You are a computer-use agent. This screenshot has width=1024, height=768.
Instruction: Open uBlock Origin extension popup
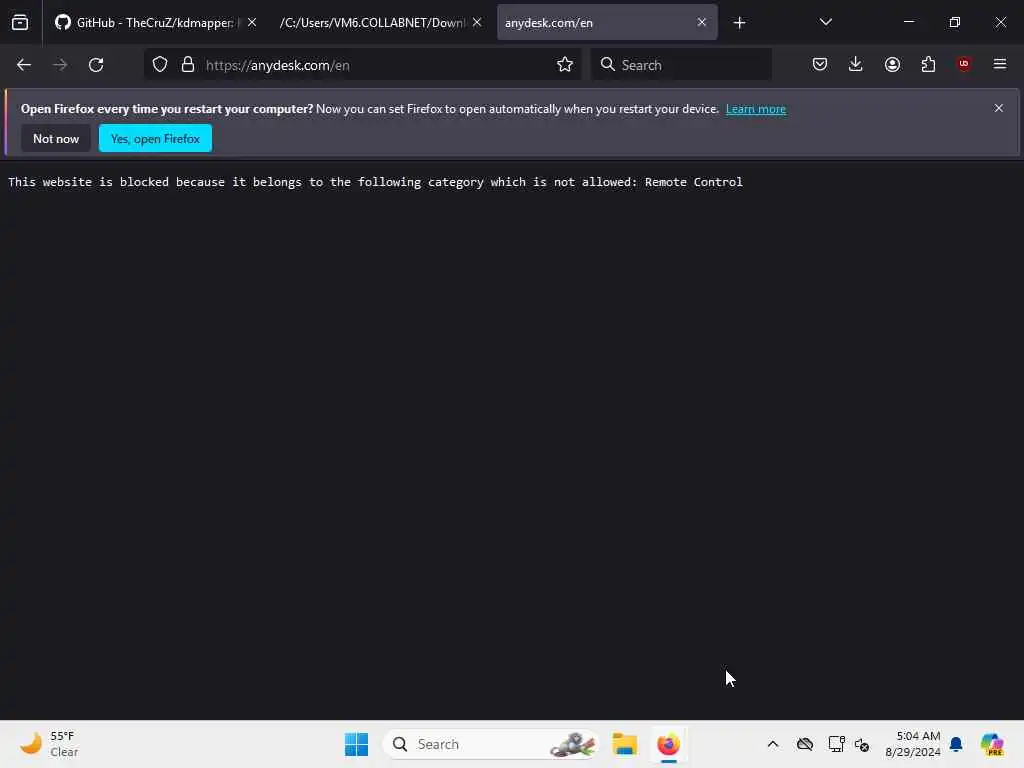(964, 64)
